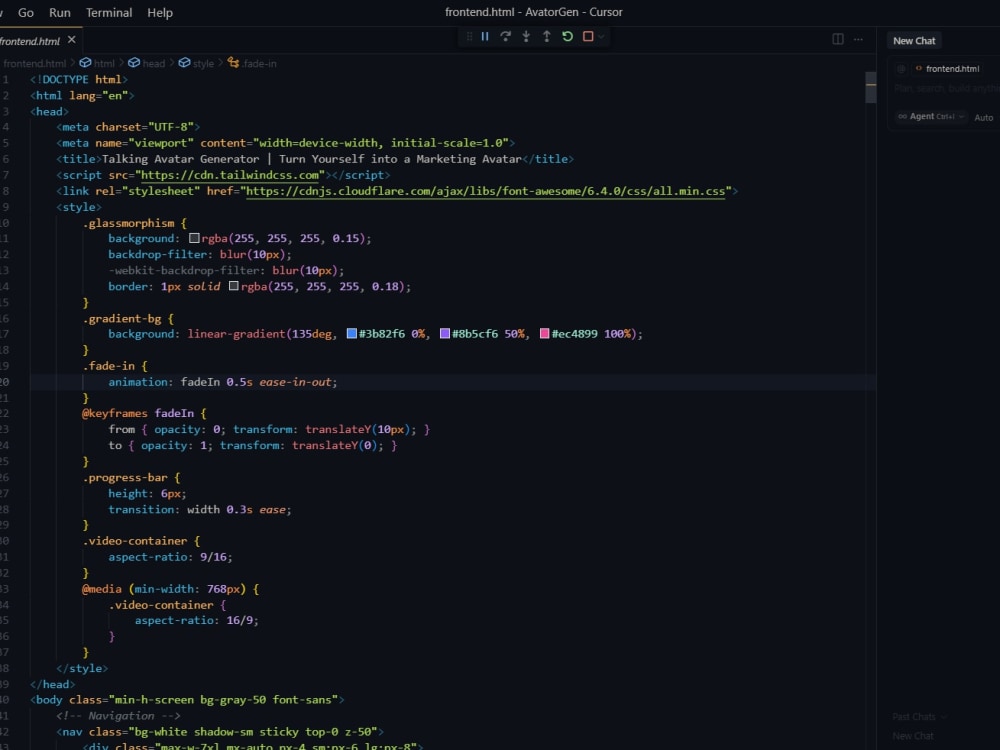
Task: Click the debug Step Into icon
Action: coord(526,36)
